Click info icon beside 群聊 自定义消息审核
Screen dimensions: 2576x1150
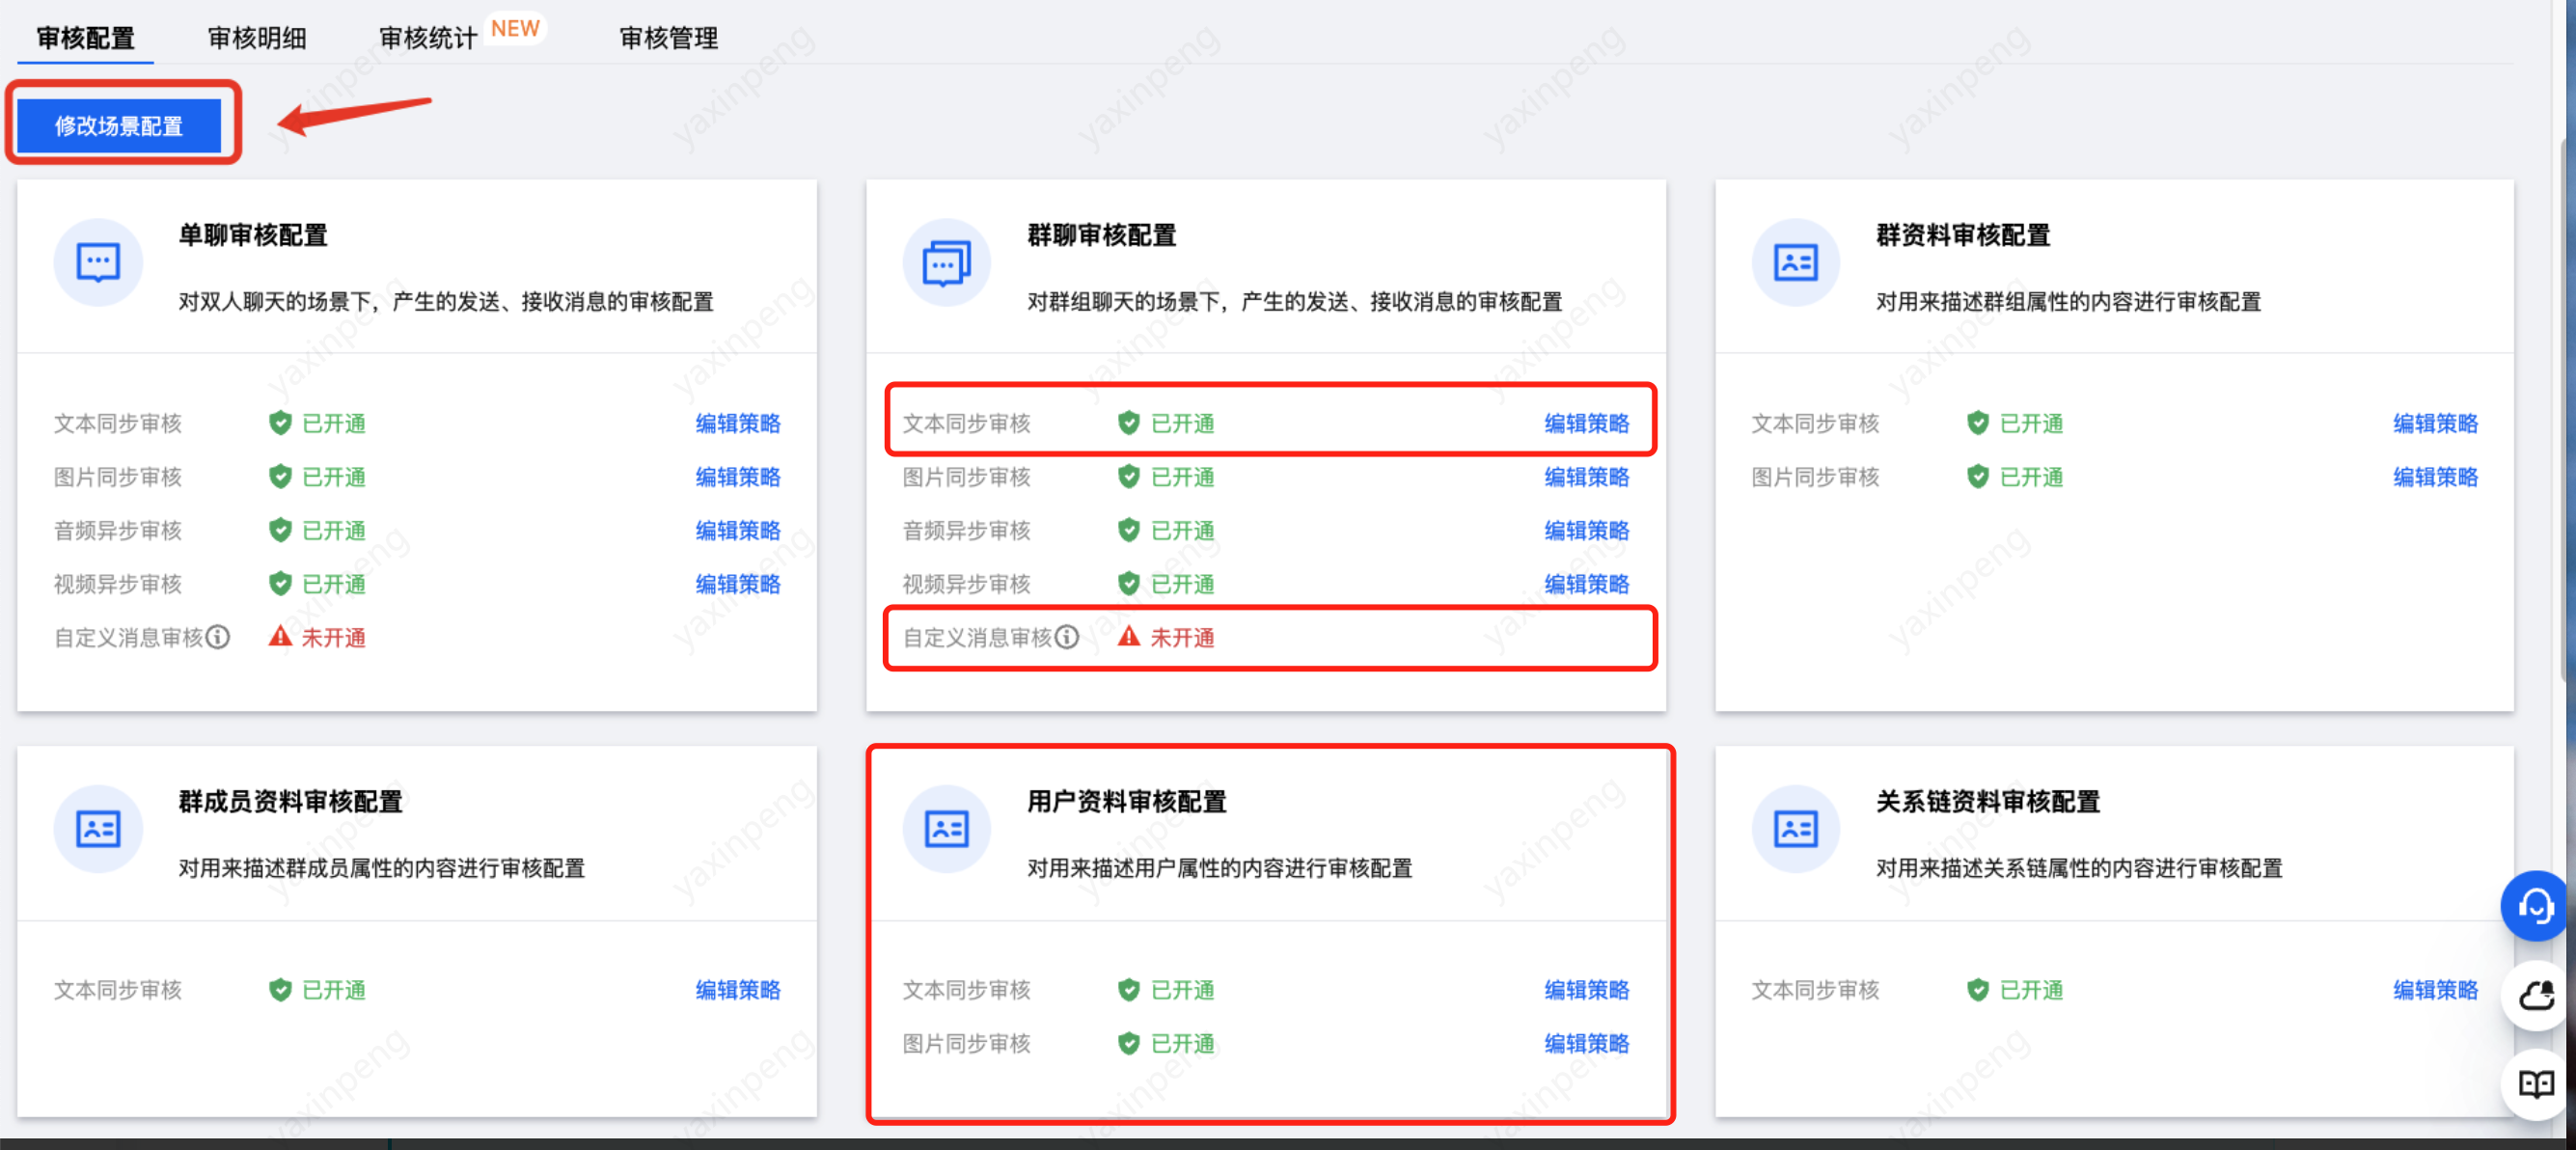(1067, 637)
